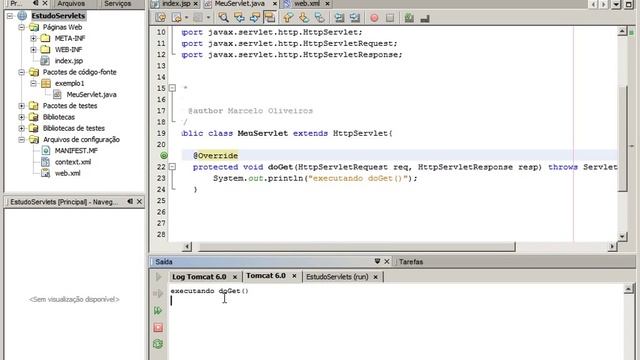Close the Saída output panel

pos(387,262)
